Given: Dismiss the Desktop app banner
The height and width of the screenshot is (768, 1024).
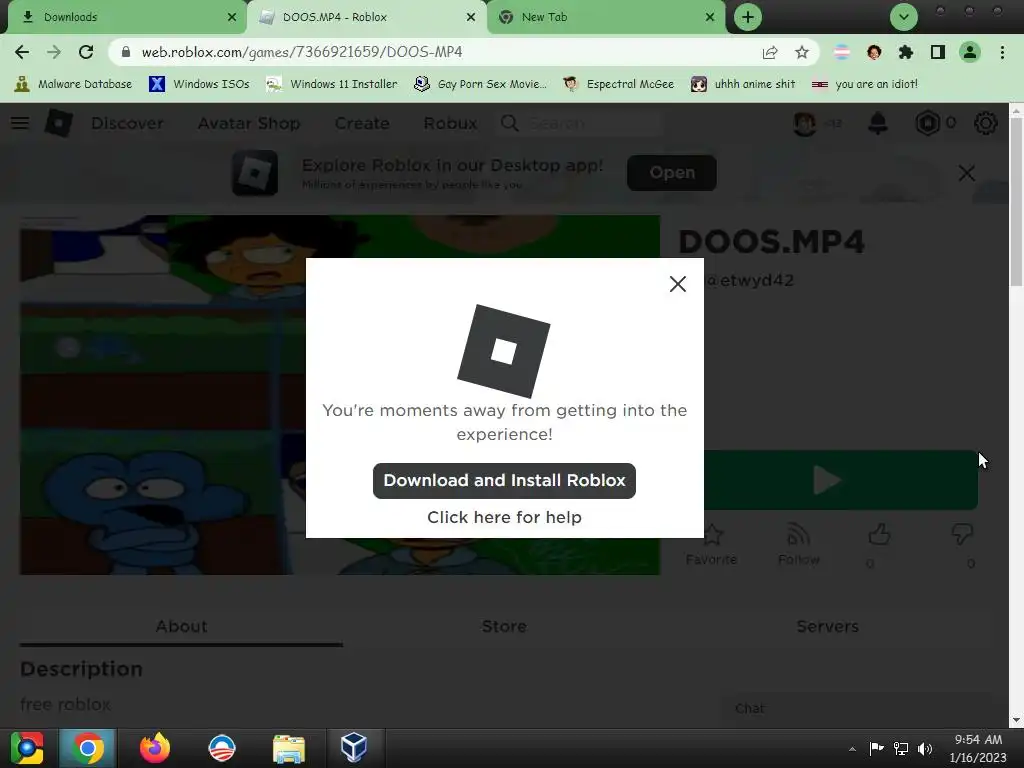Looking at the screenshot, I should click(967, 173).
